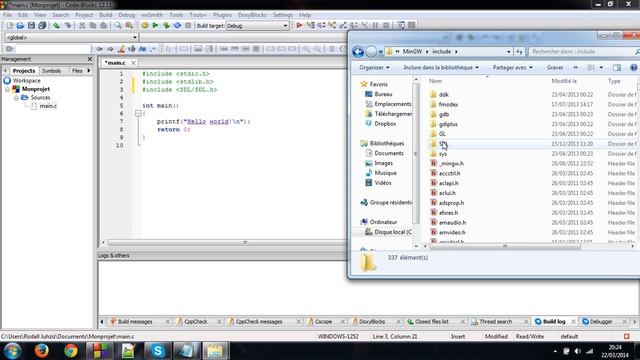Open Firefox from the taskbar
This screenshot has height=360, width=640.
41,351
